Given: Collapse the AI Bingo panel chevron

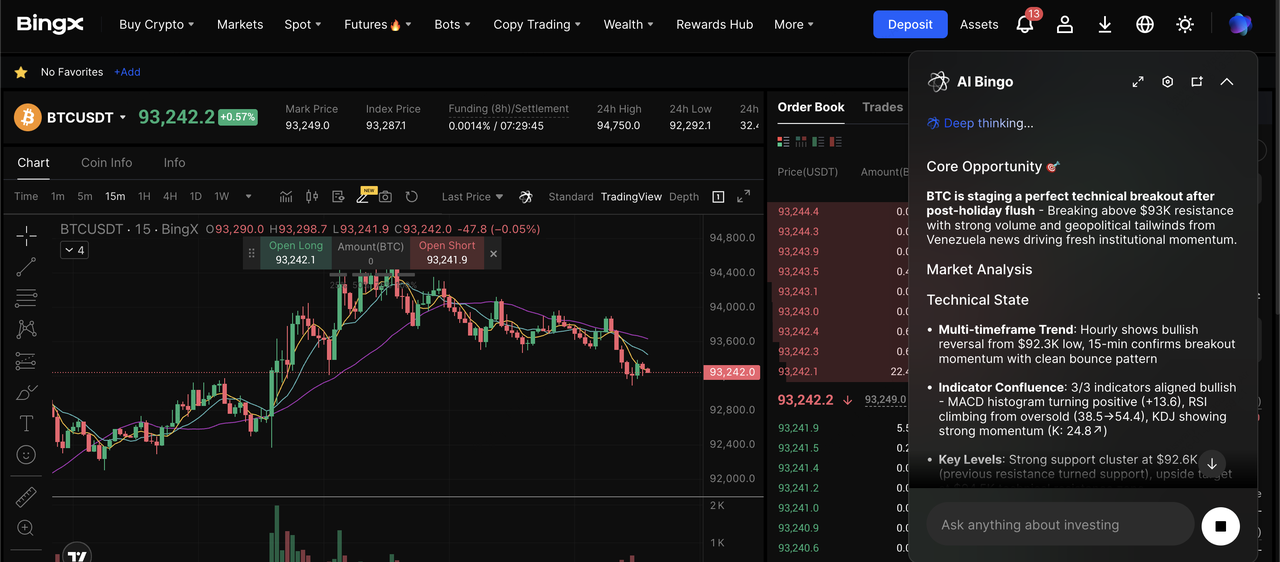Looking at the screenshot, I should tap(1227, 82).
